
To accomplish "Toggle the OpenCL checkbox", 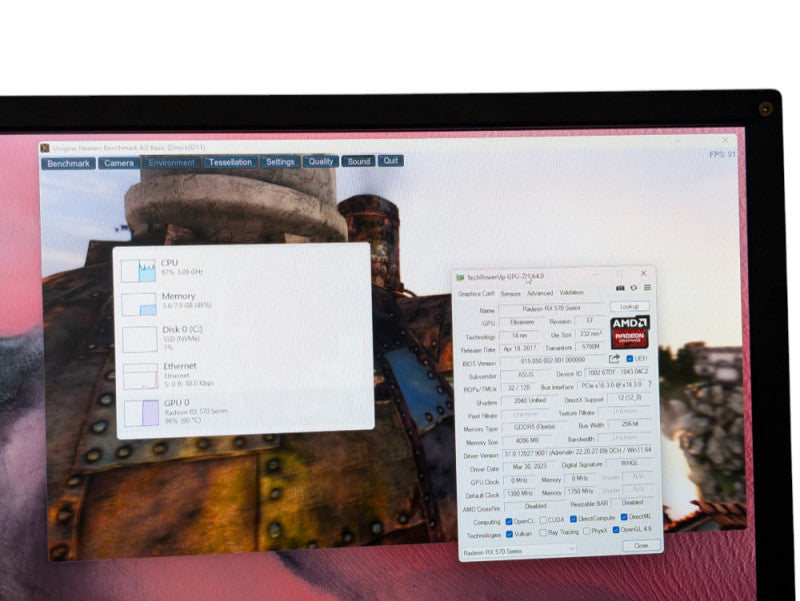I will pos(509,521).
